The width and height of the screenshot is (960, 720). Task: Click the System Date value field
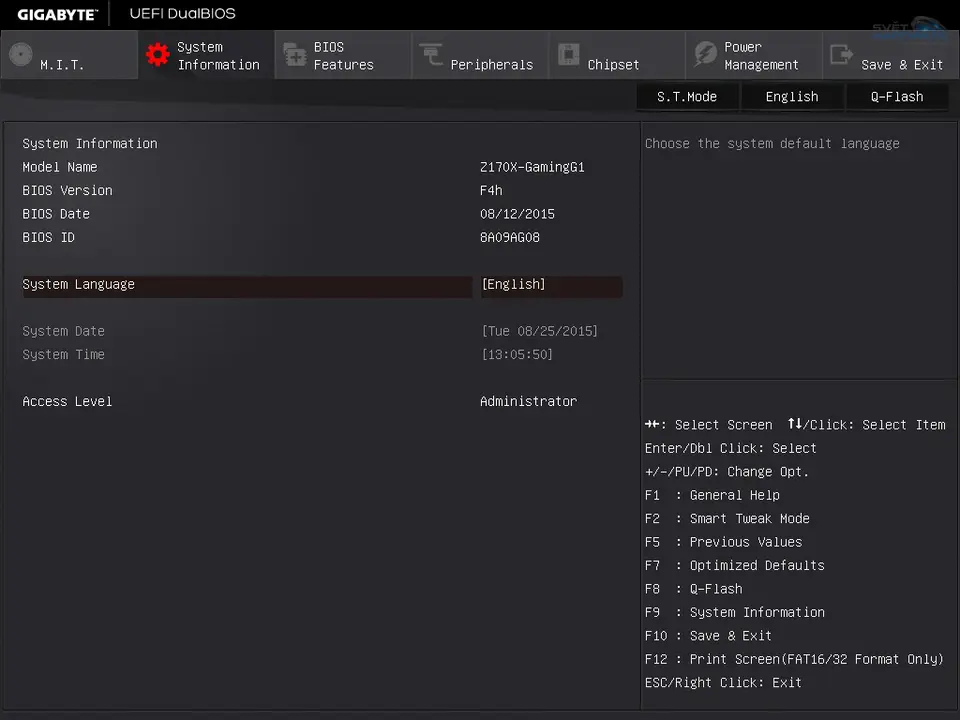[539, 331]
